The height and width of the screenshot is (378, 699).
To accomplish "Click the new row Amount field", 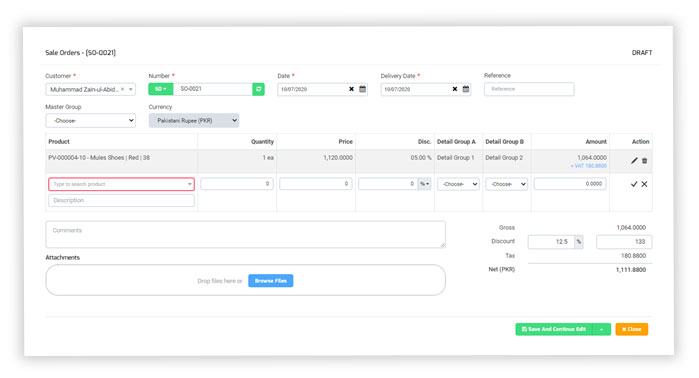I will (570, 184).
